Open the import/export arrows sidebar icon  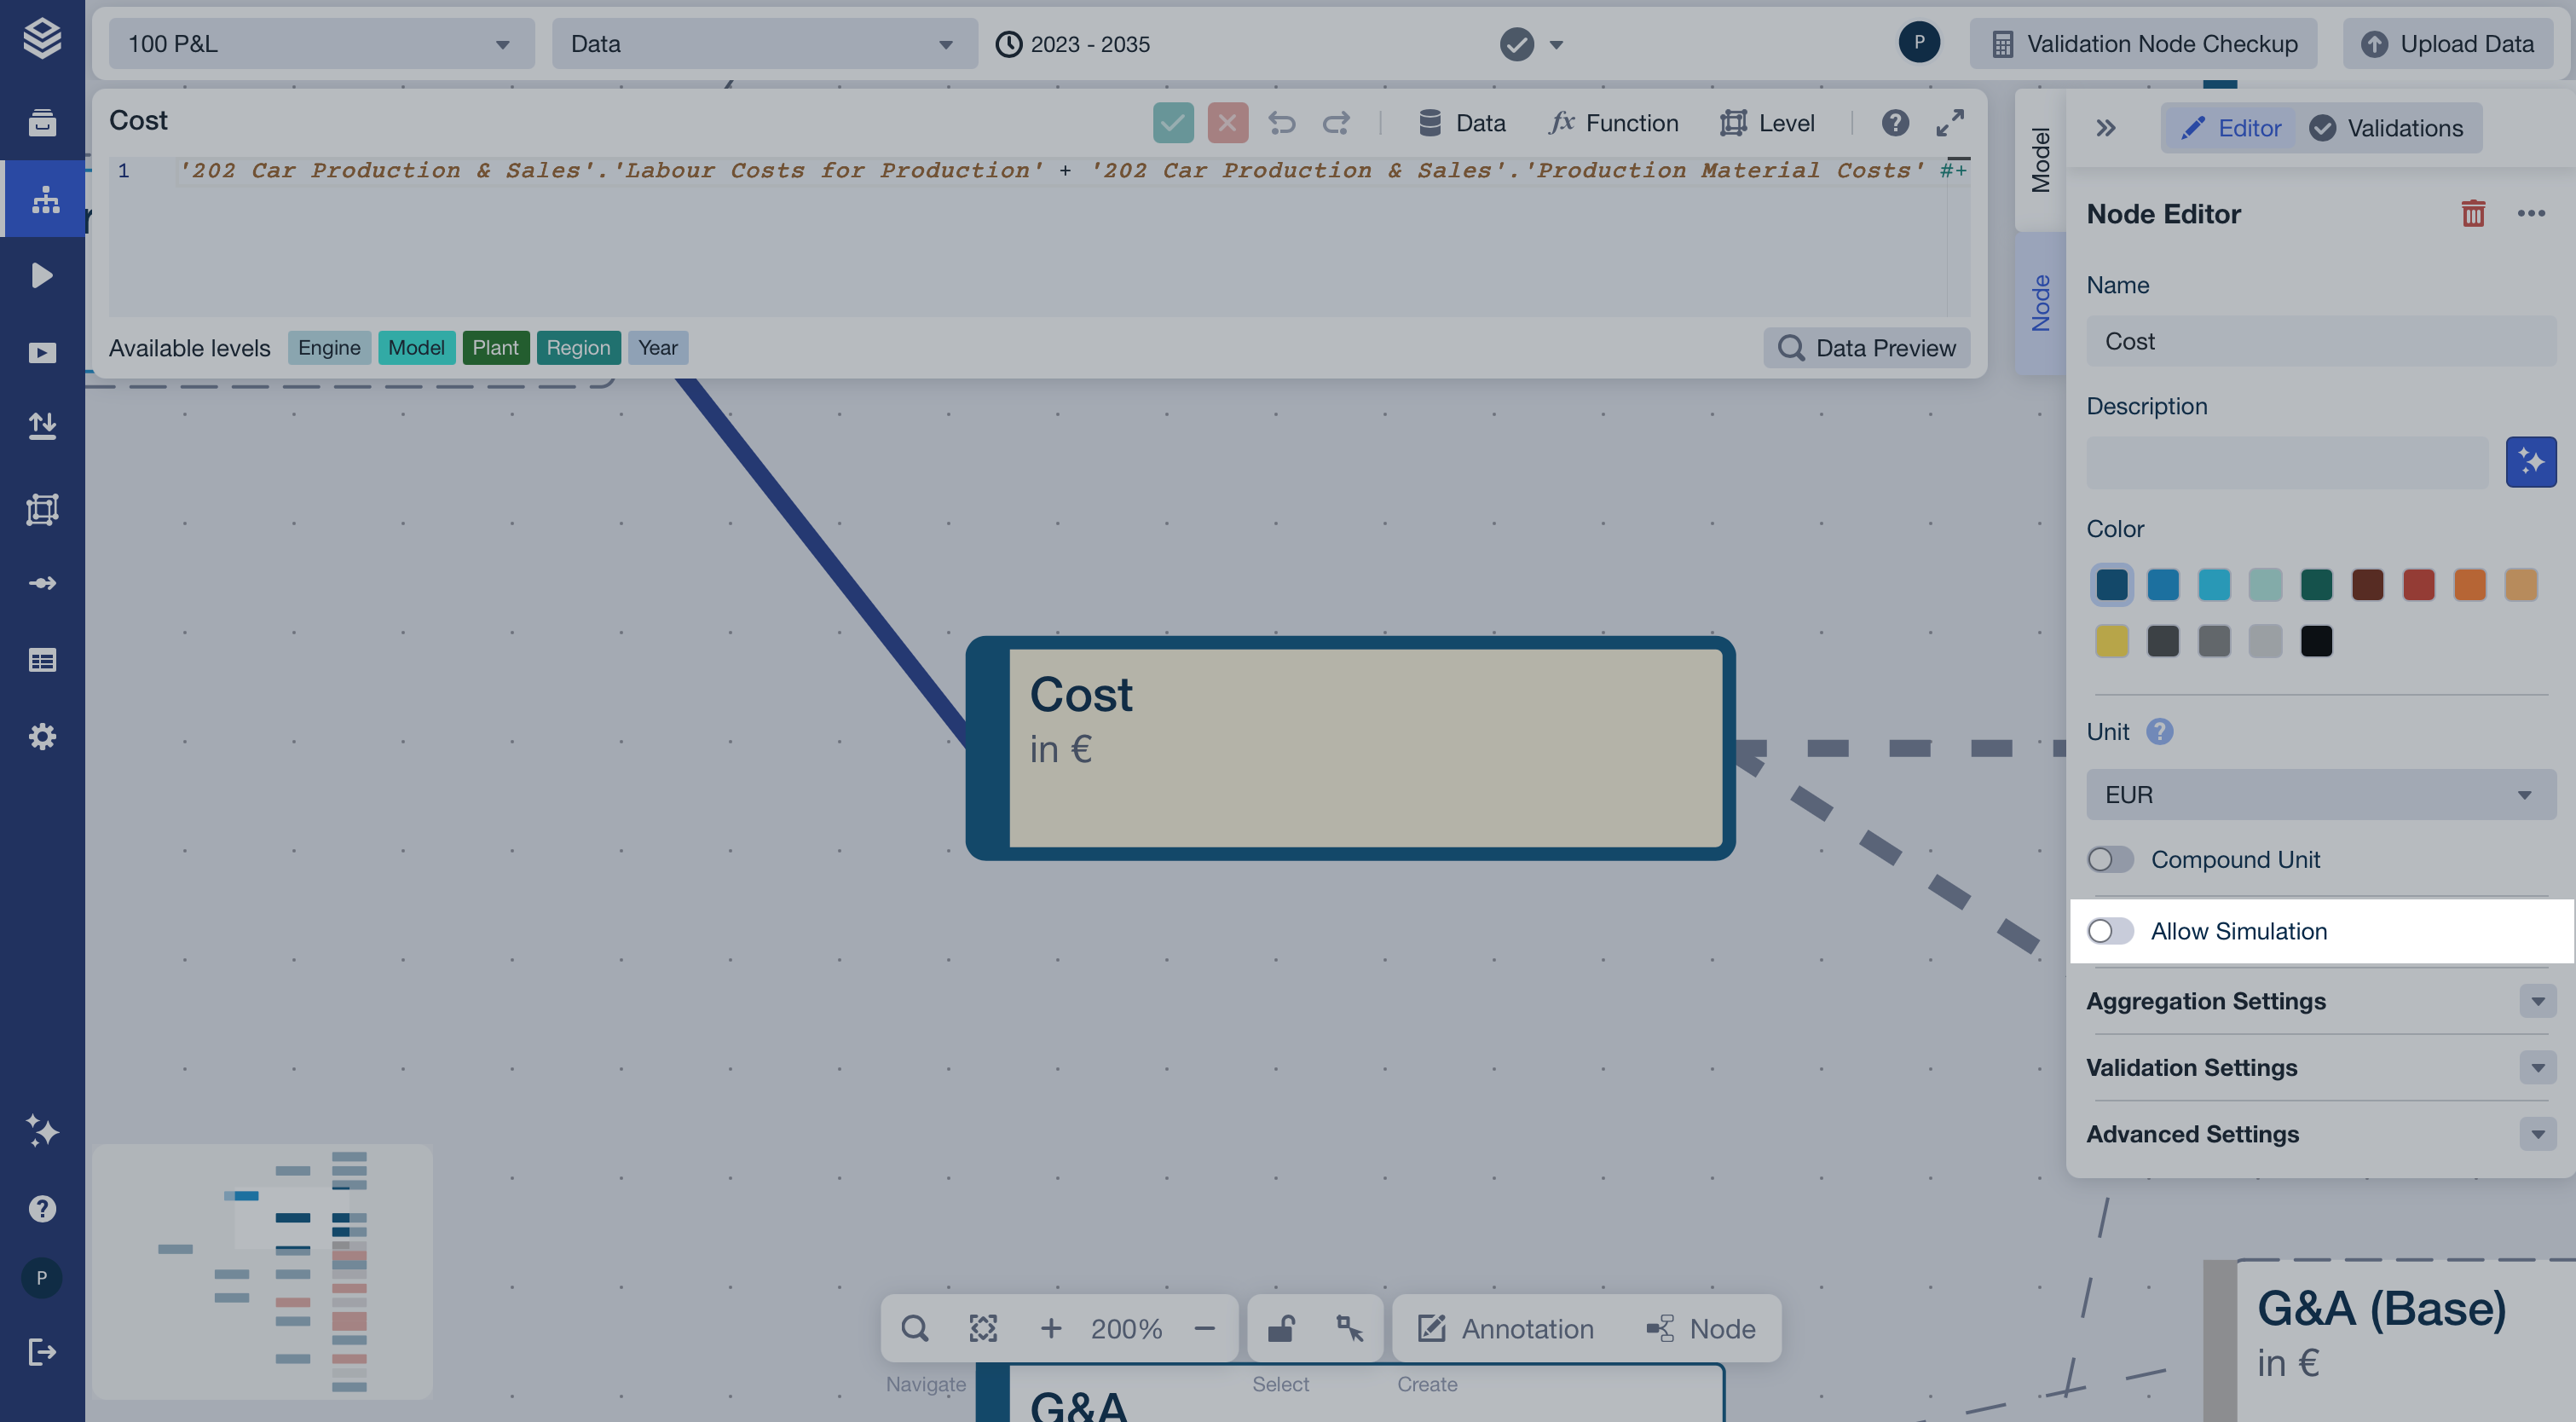[42, 427]
